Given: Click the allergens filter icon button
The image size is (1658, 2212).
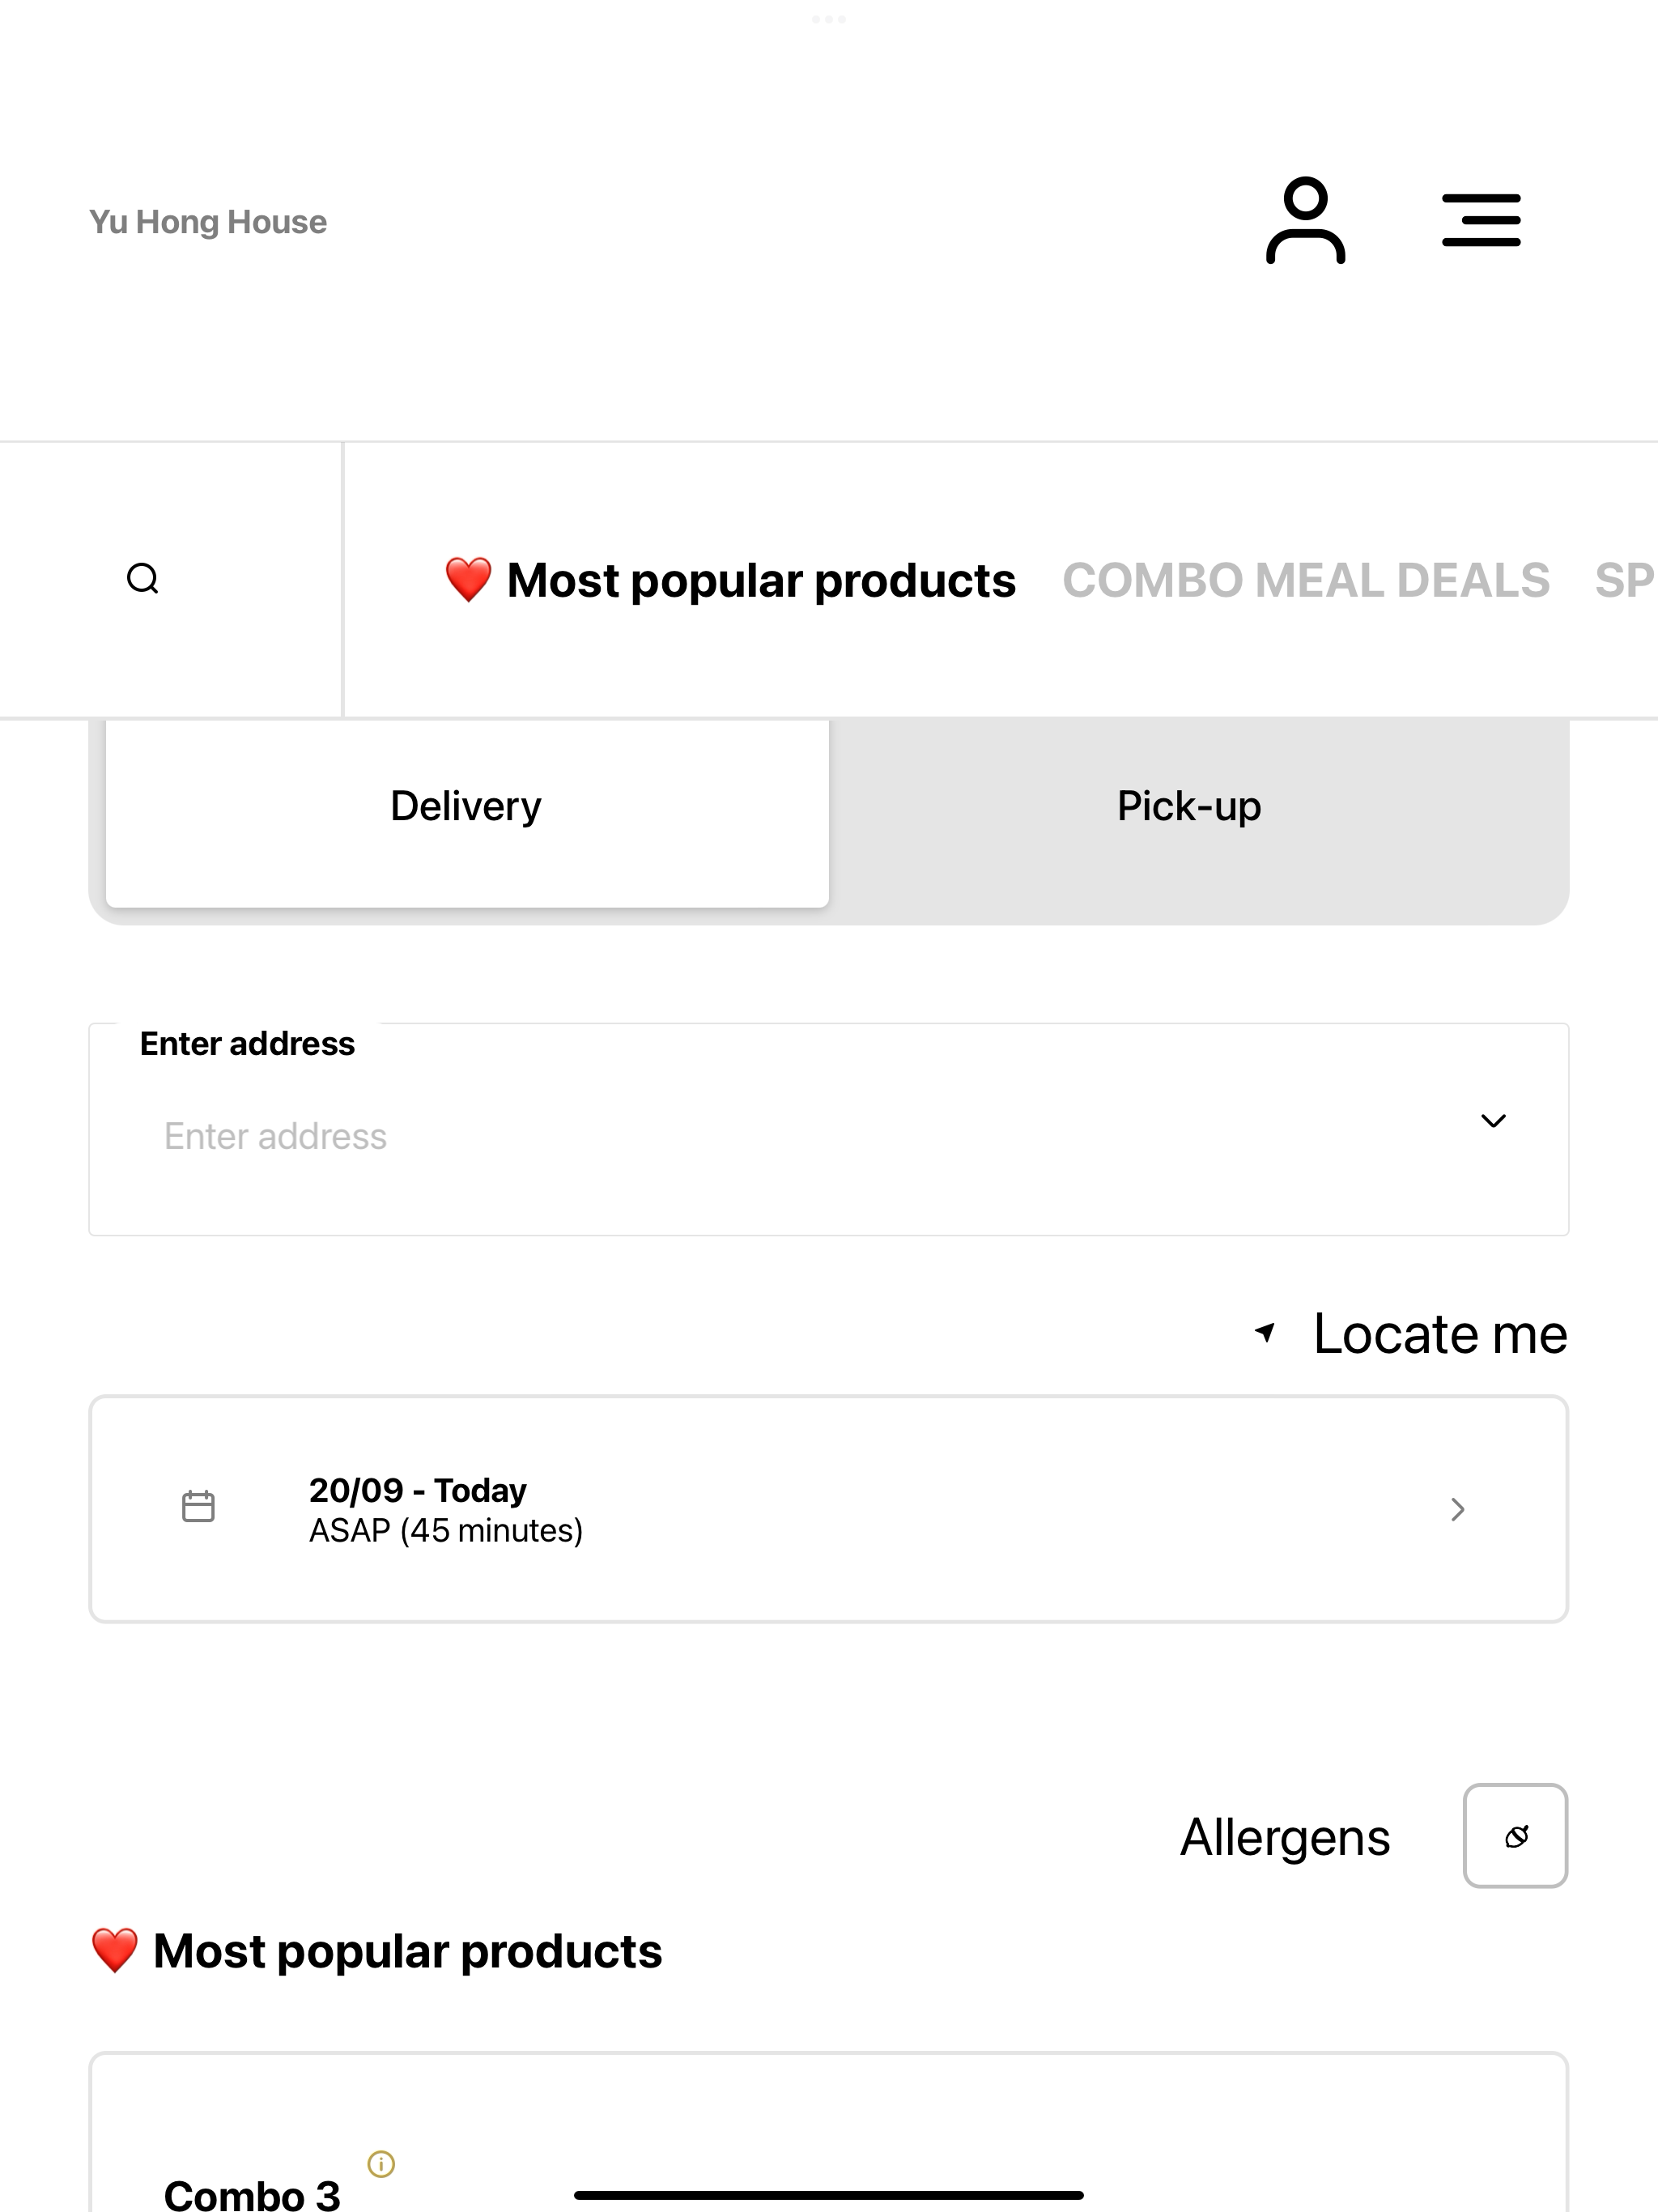Looking at the screenshot, I should tap(1515, 1836).
